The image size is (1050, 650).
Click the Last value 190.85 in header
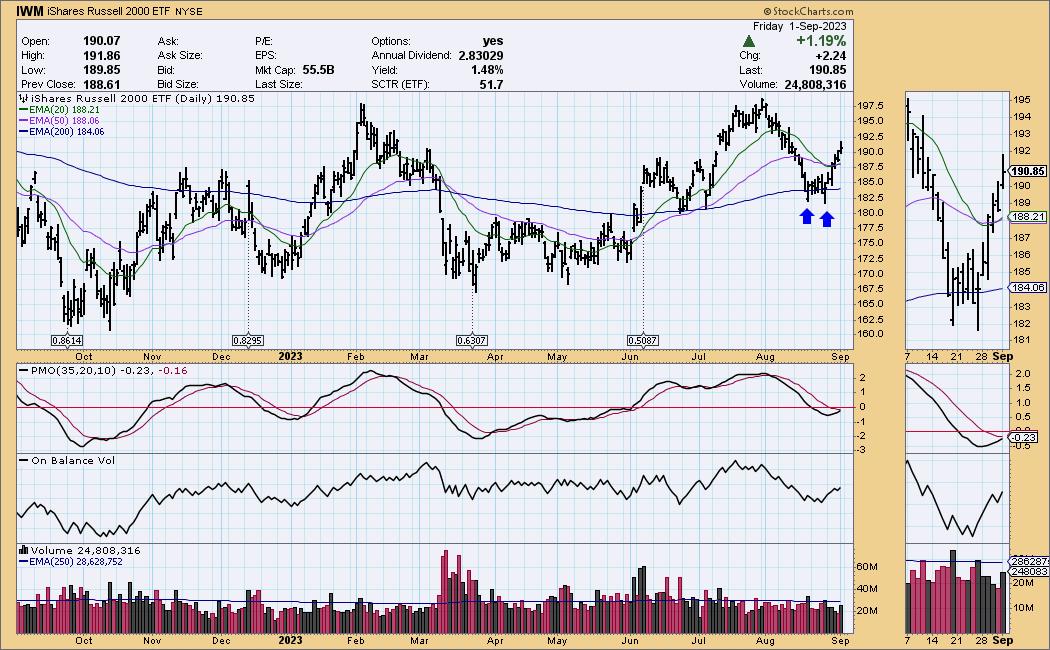coord(828,70)
